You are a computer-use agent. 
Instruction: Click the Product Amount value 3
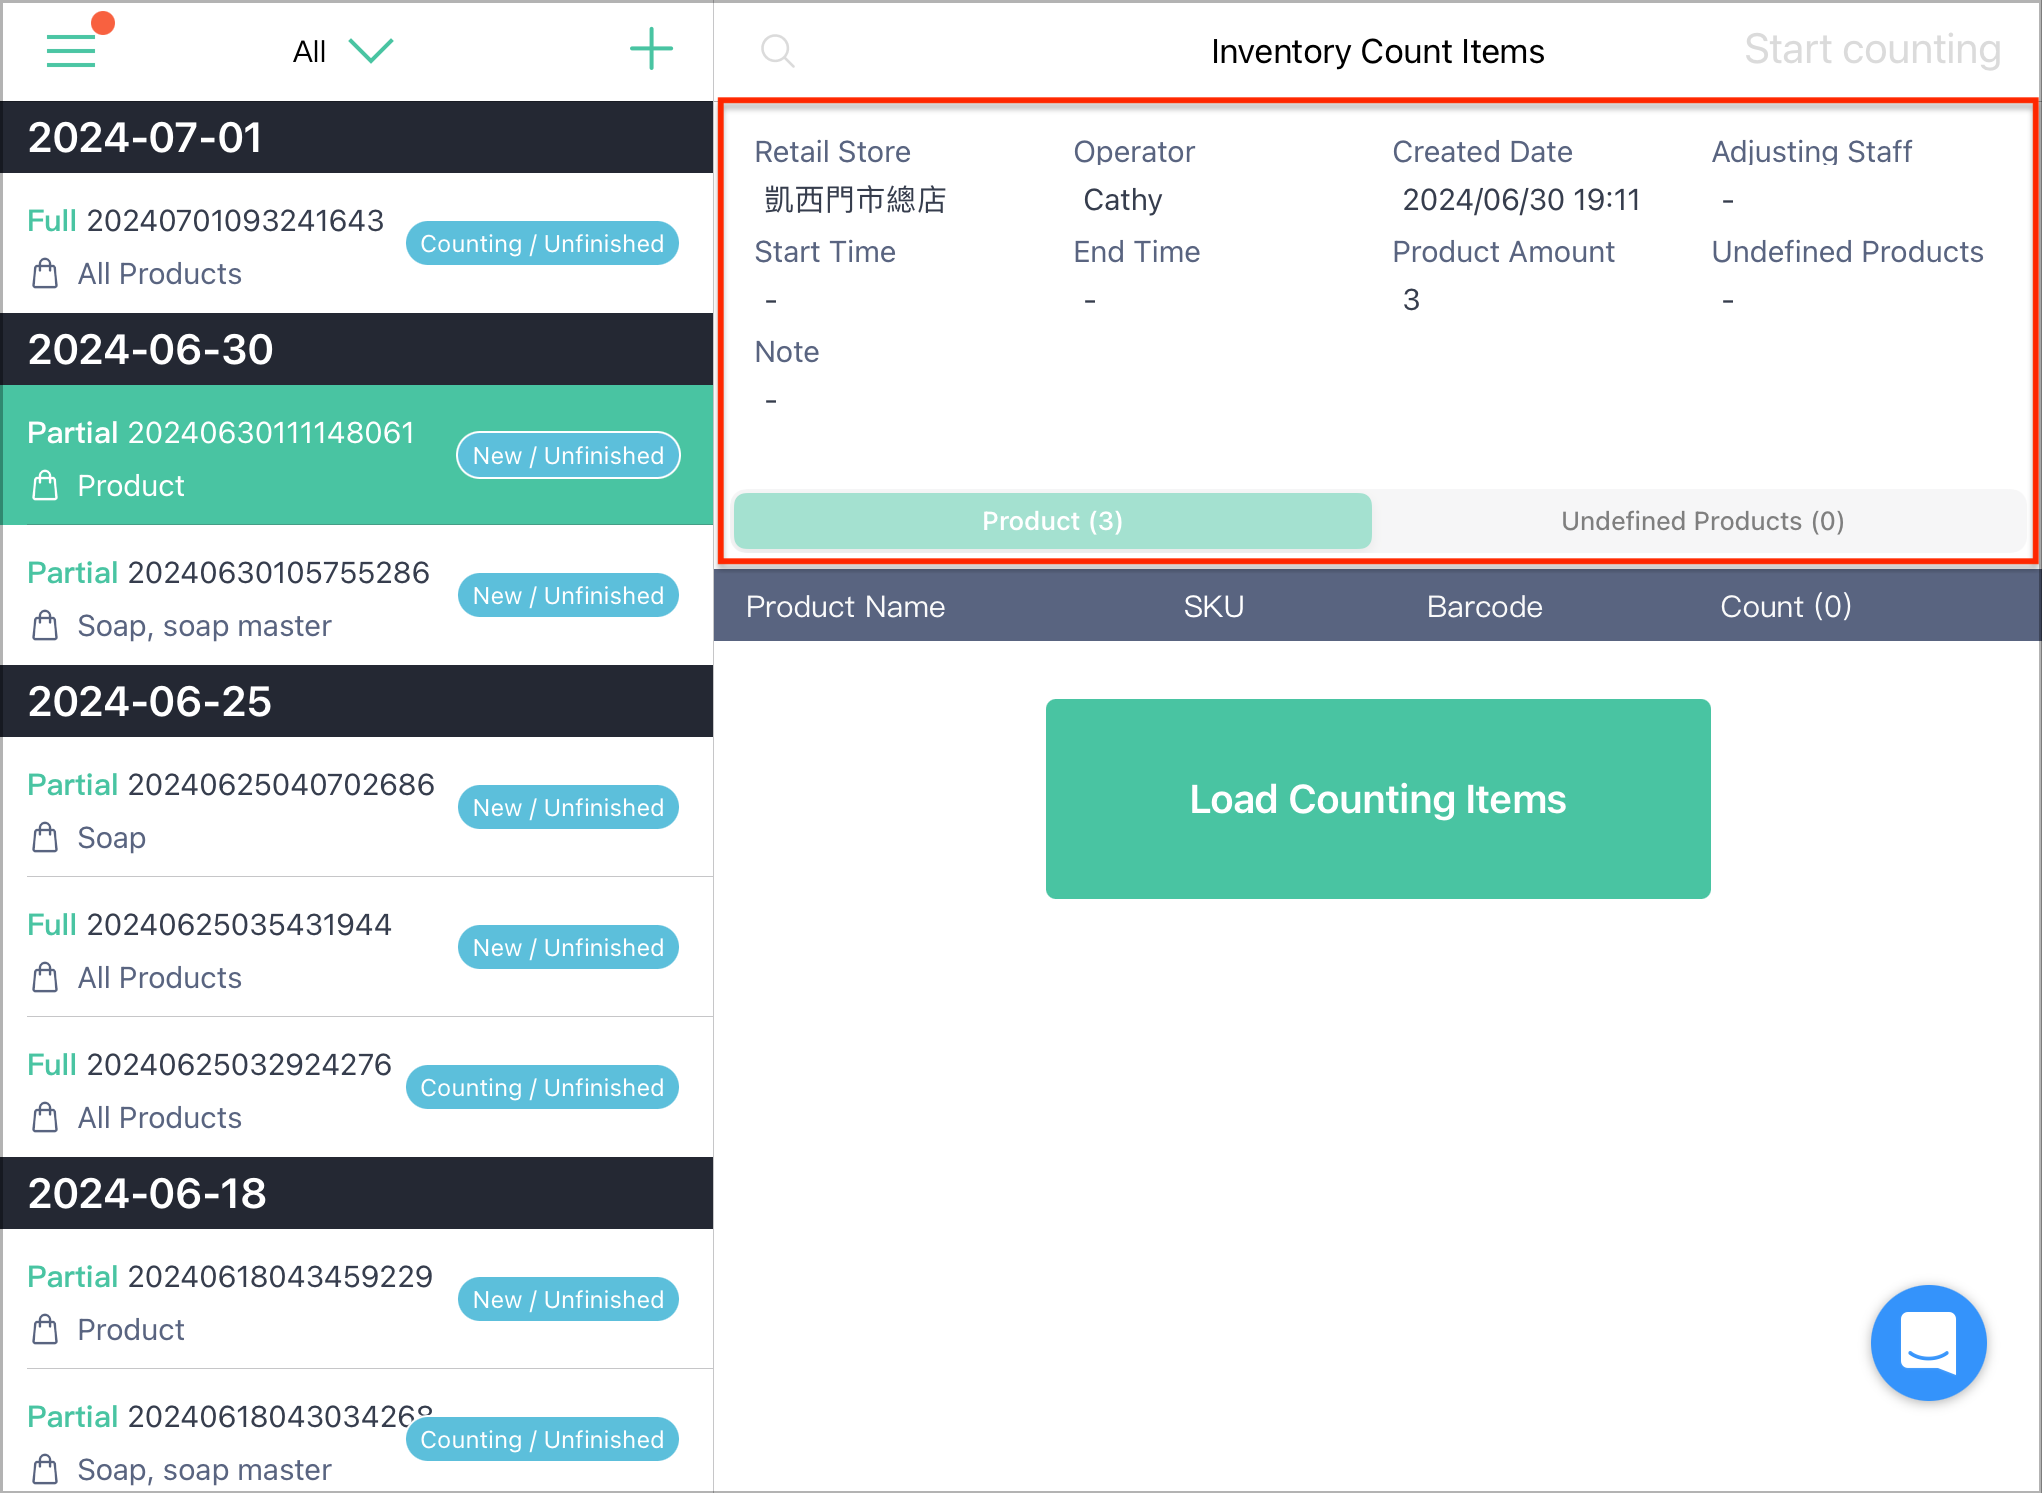1411,300
